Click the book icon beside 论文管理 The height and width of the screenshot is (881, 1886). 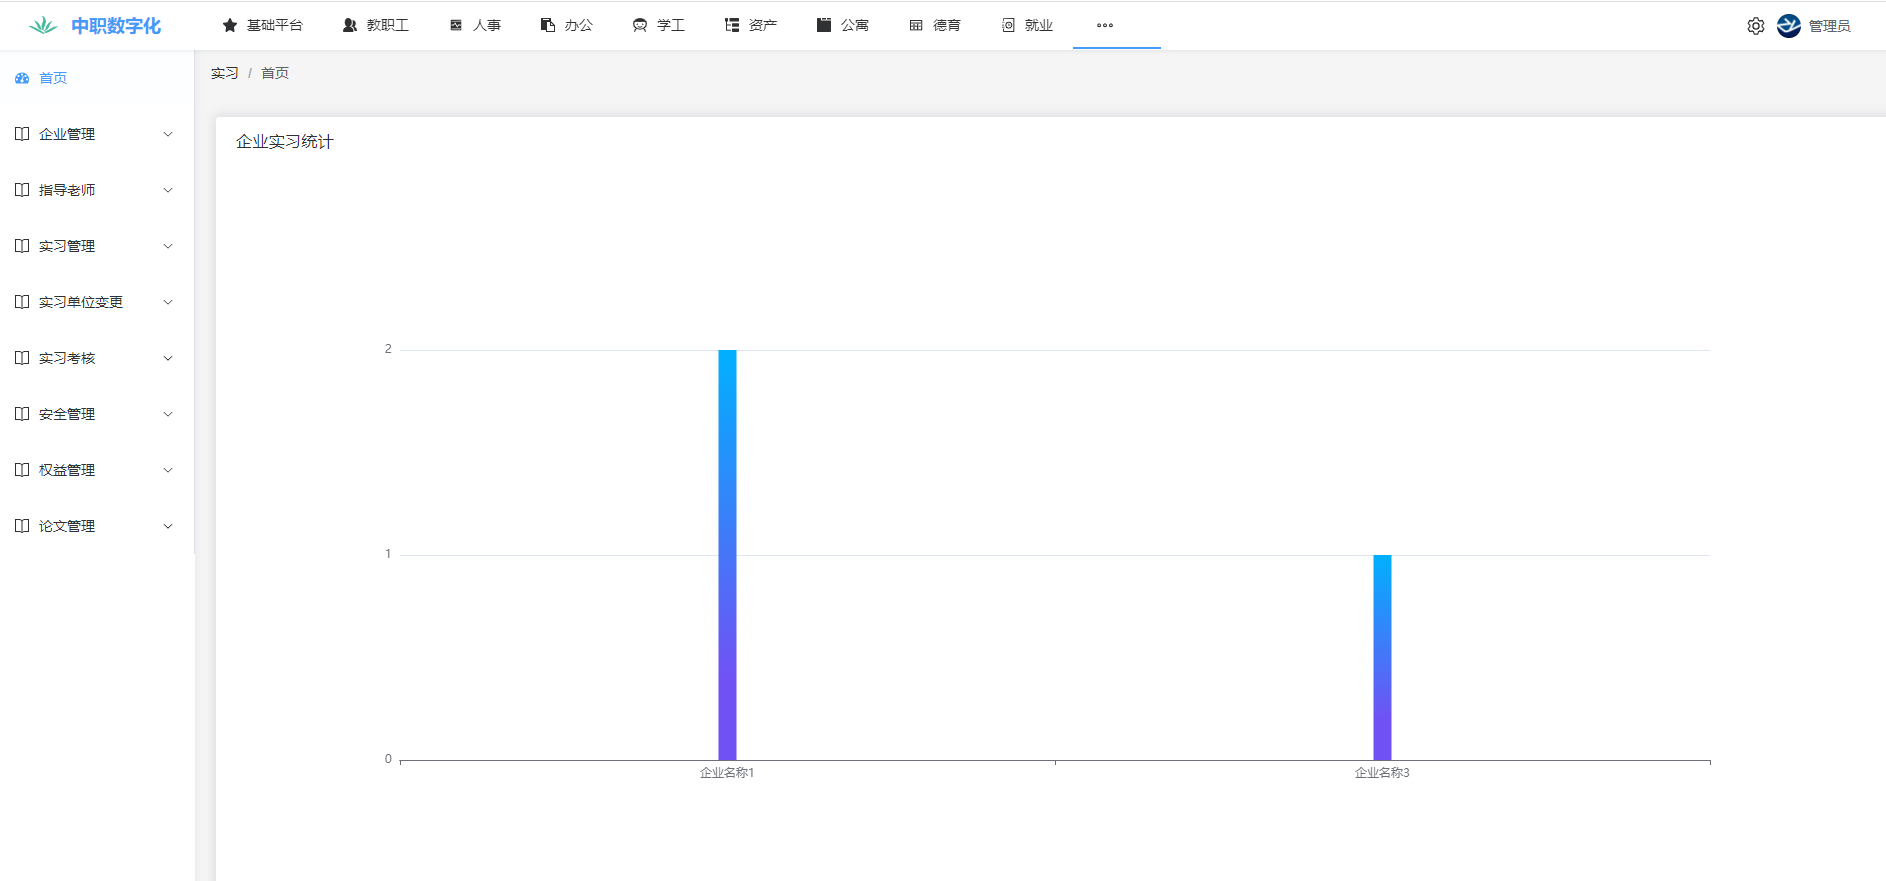click(x=22, y=526)
